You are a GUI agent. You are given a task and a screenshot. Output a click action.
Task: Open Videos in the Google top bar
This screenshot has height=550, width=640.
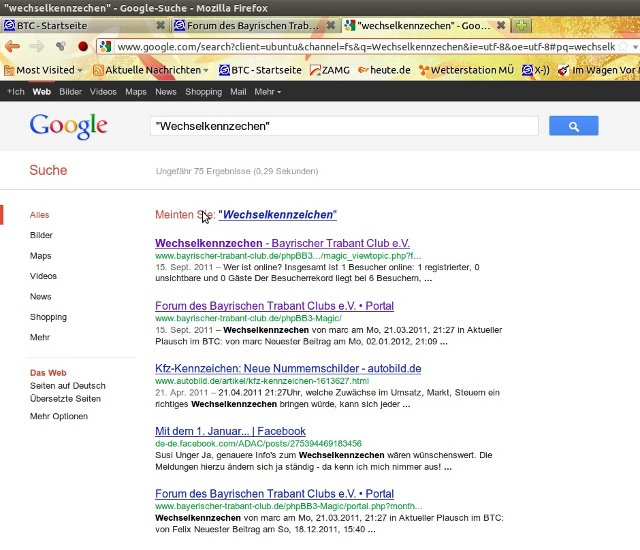103,92
